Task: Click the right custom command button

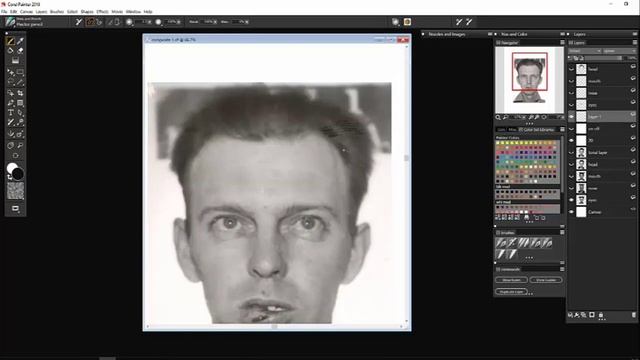Action: (546, 280)
